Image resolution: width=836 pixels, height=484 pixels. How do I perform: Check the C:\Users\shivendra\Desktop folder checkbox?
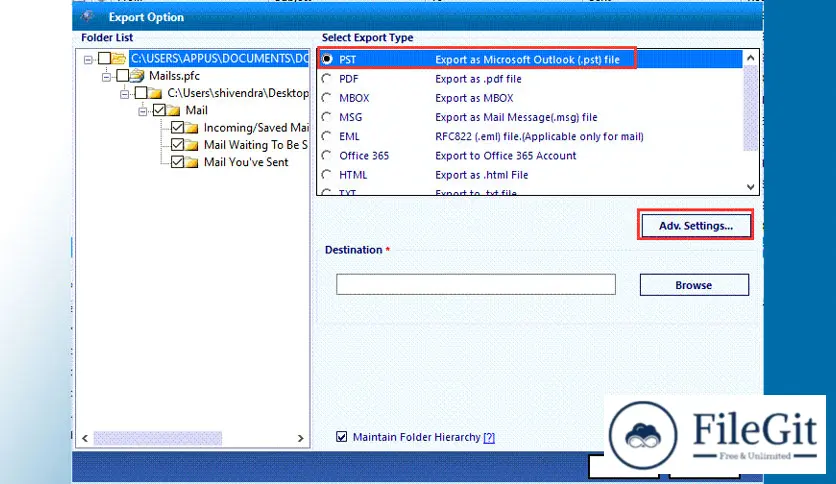coord(141,93)
